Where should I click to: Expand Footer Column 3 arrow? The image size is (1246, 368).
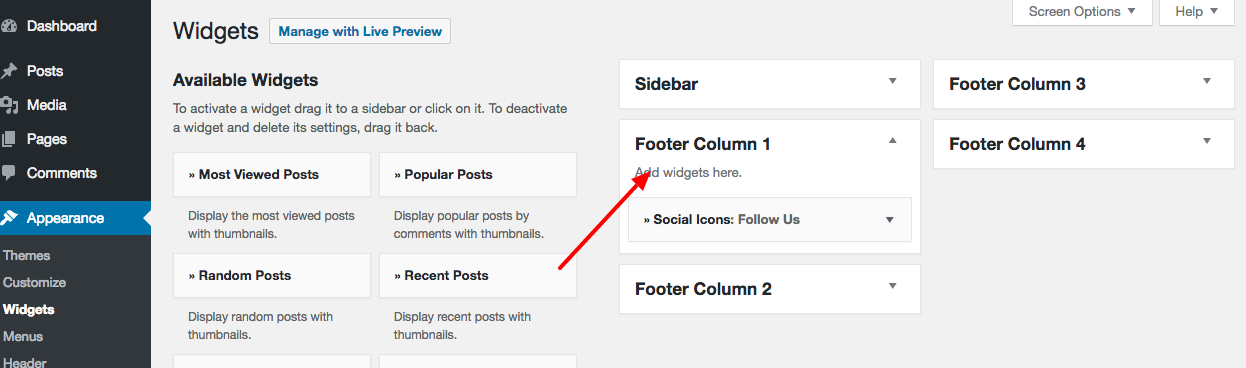1207,82
